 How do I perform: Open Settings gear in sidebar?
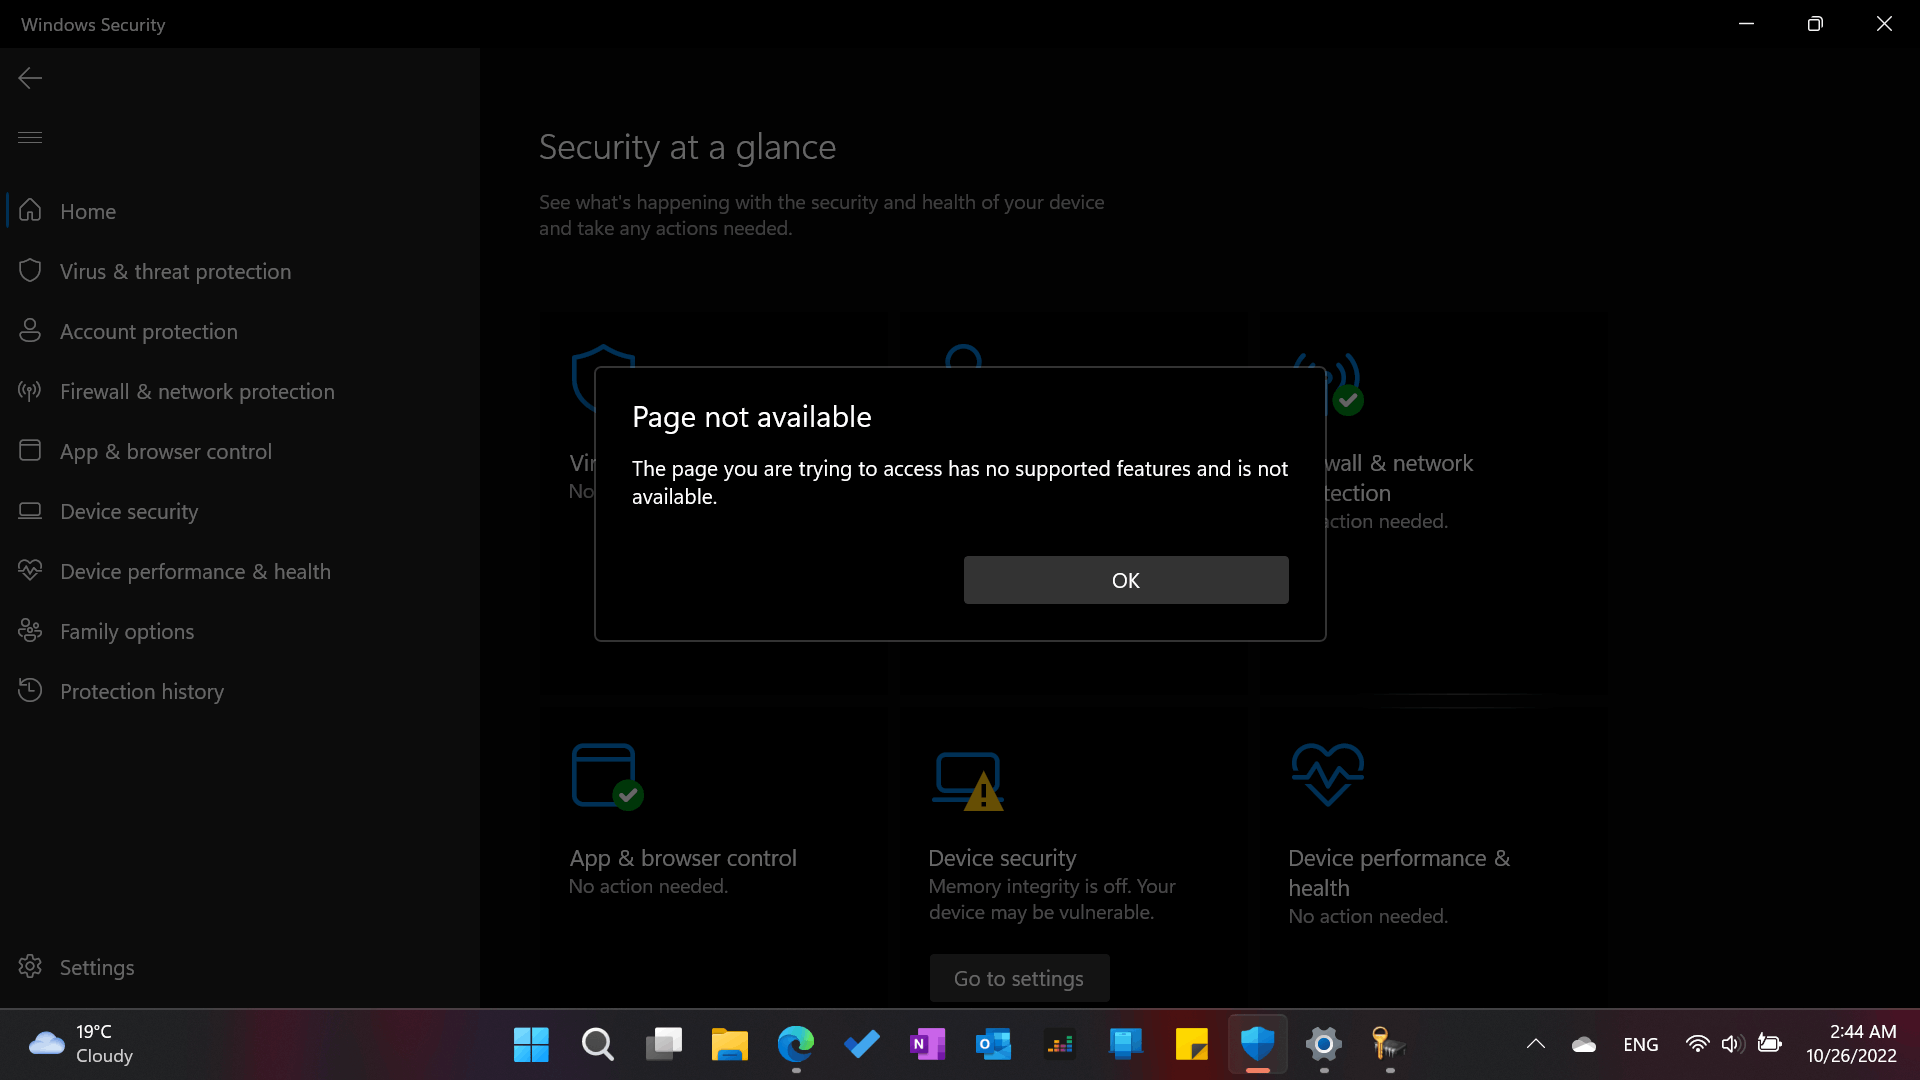click(x=30, y=967)
